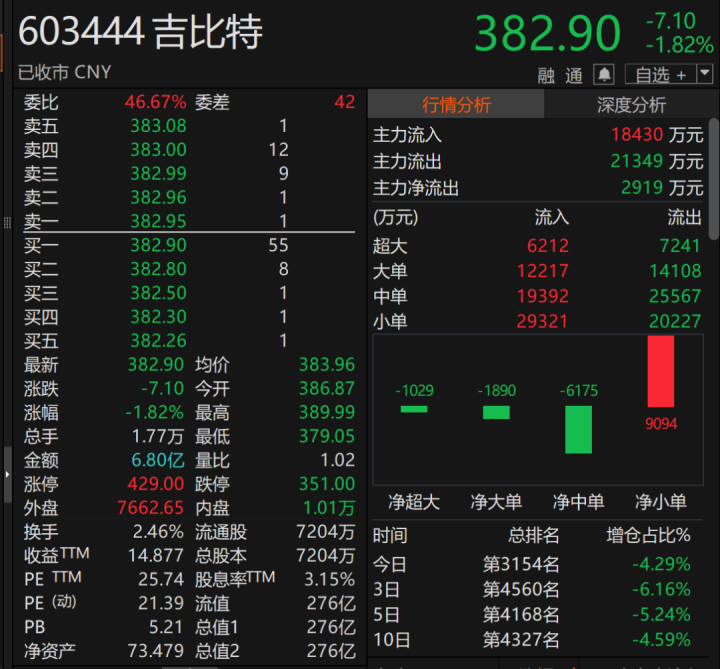This screenshot has height=669, width=720.
Task: Click the green 净超大 bar in chart
Action: click(x=414, y=409)
